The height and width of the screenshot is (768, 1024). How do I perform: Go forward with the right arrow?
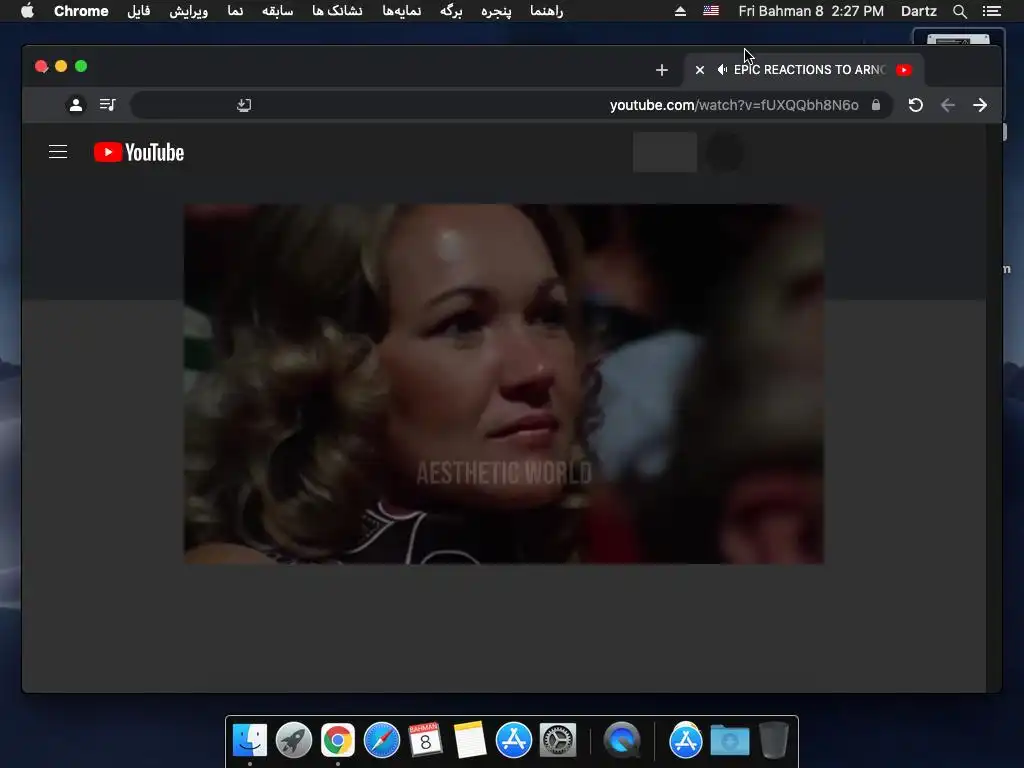[980, 105]
